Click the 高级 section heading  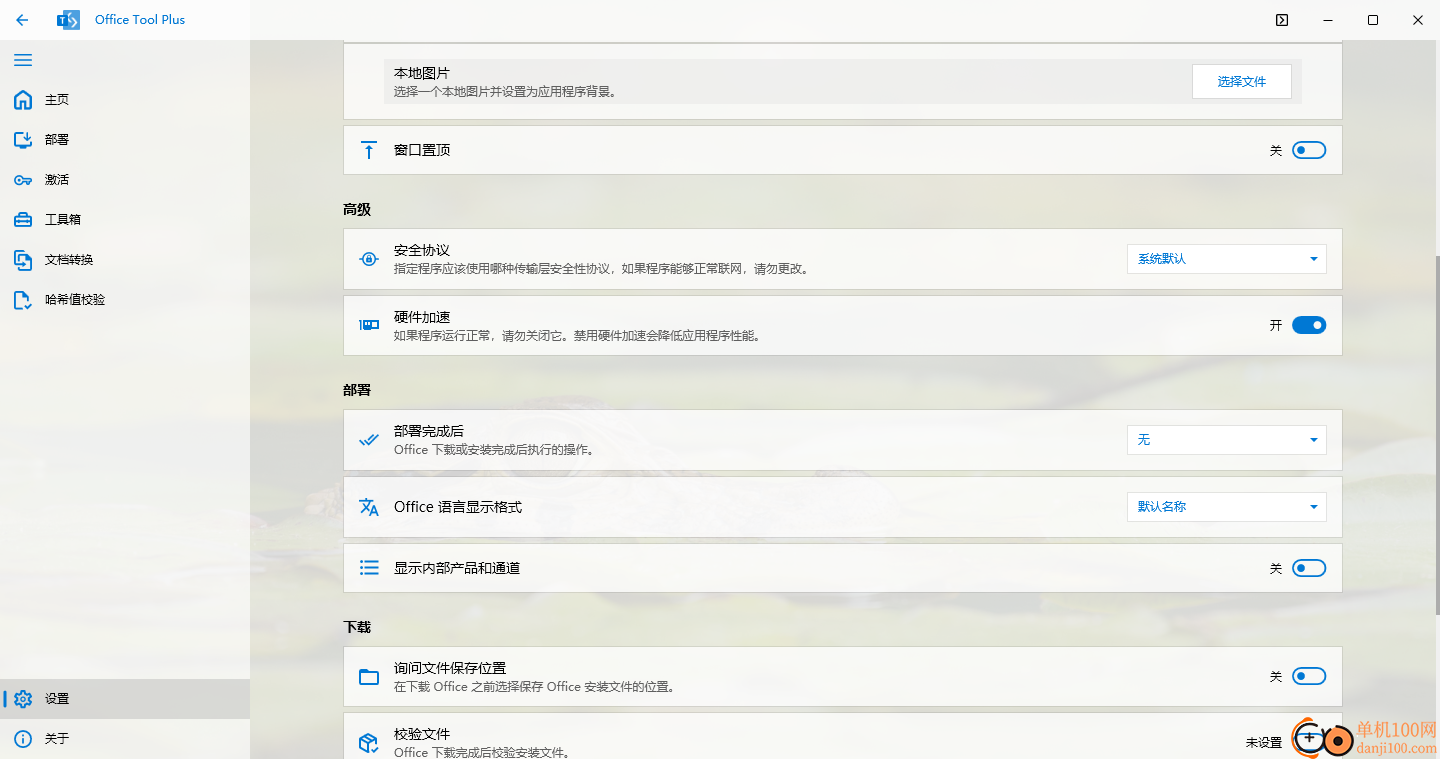pyautogui.click(x=357, y=210)
